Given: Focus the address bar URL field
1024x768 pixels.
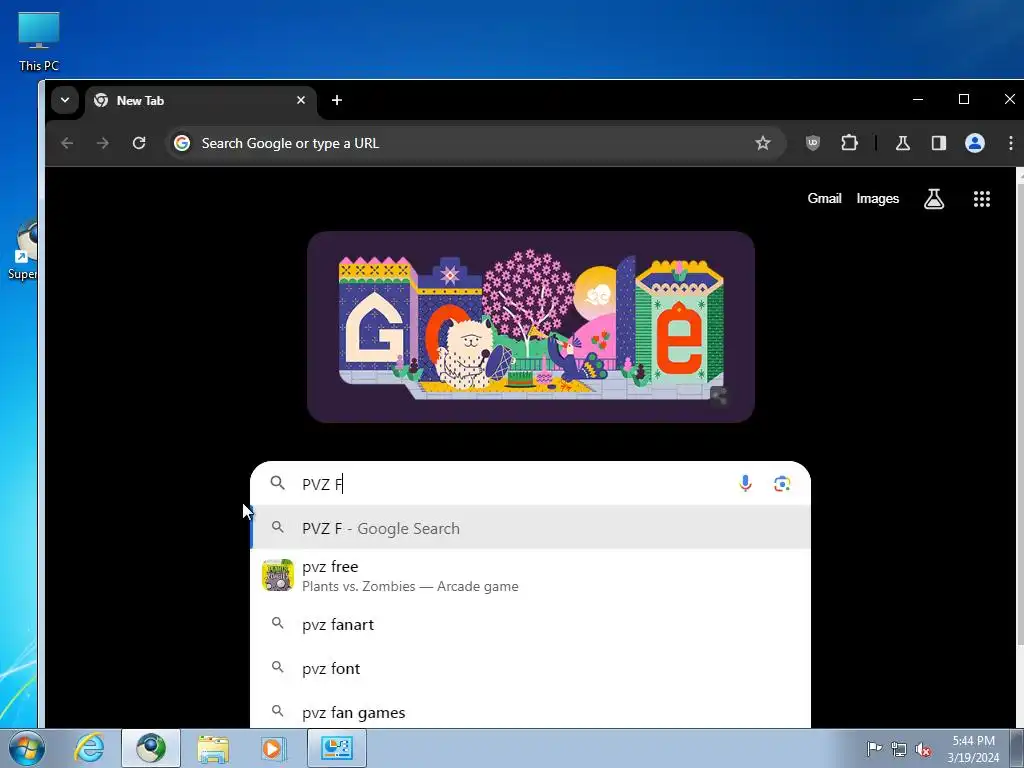Looking at the screenshot, I should [473, 143].
